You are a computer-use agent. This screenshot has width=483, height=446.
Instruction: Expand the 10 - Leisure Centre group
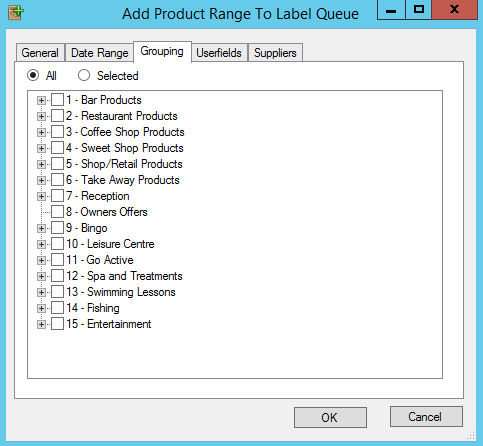click(x=41, y=244)
